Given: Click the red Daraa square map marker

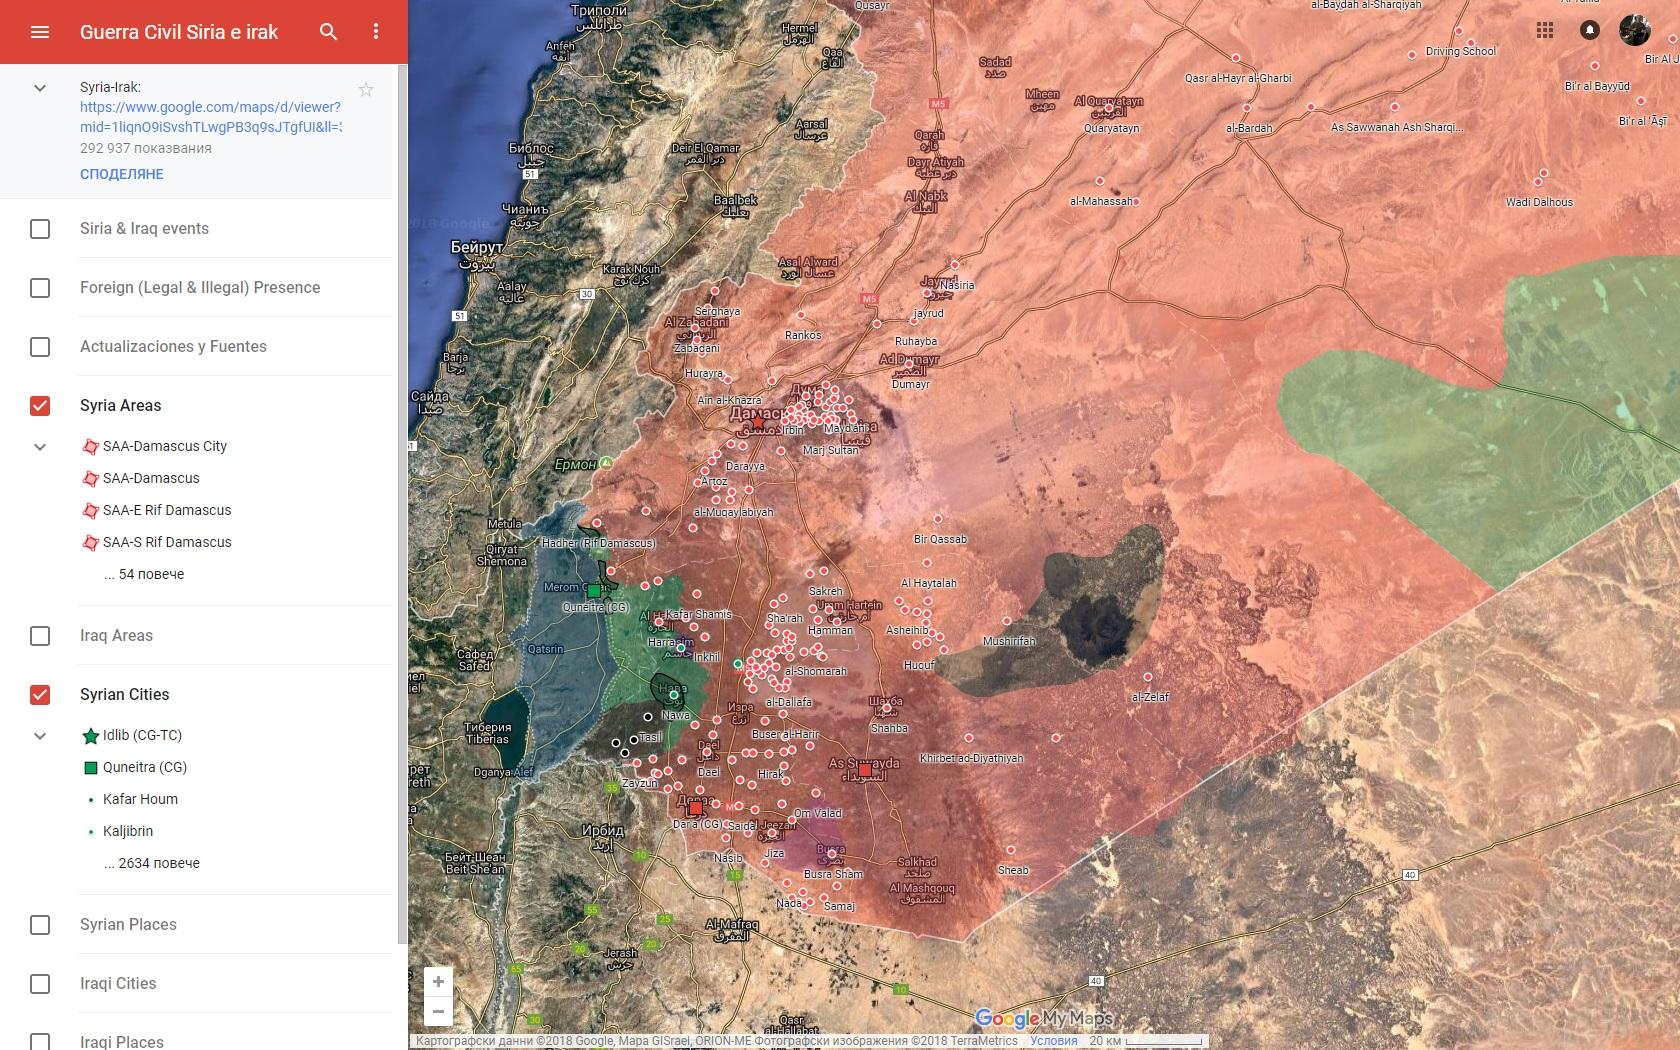Looking at the screenshot, I should [x=695, y=808].
